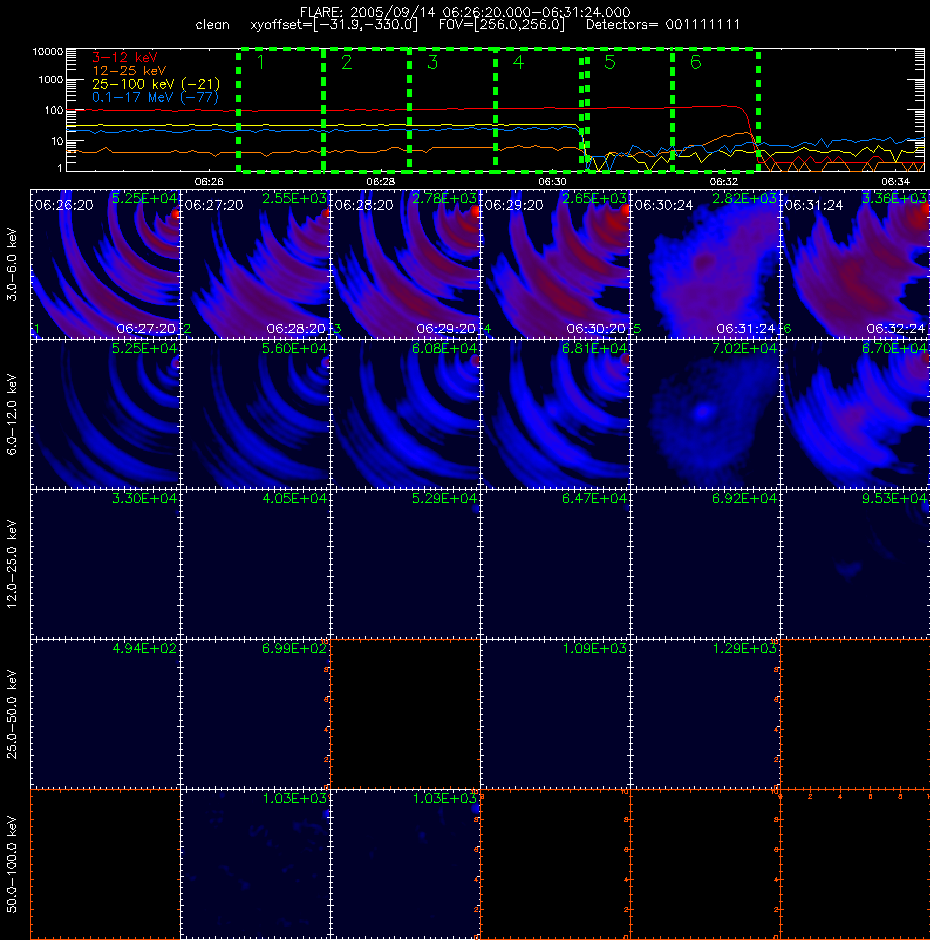Image resolution: width=930 pixels, height=940 pixels.
Task: Click the 06:27:20 end time in the first image
Action: [x=146, y=329]
